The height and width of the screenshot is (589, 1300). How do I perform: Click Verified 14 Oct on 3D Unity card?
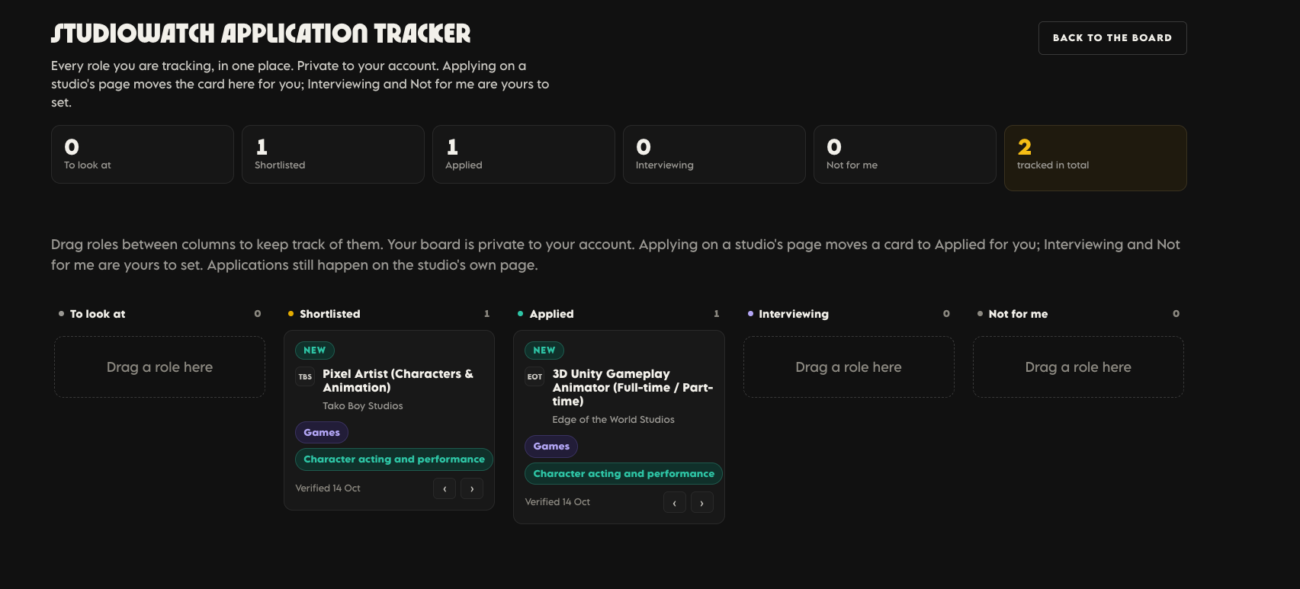[x=558, y=502]
